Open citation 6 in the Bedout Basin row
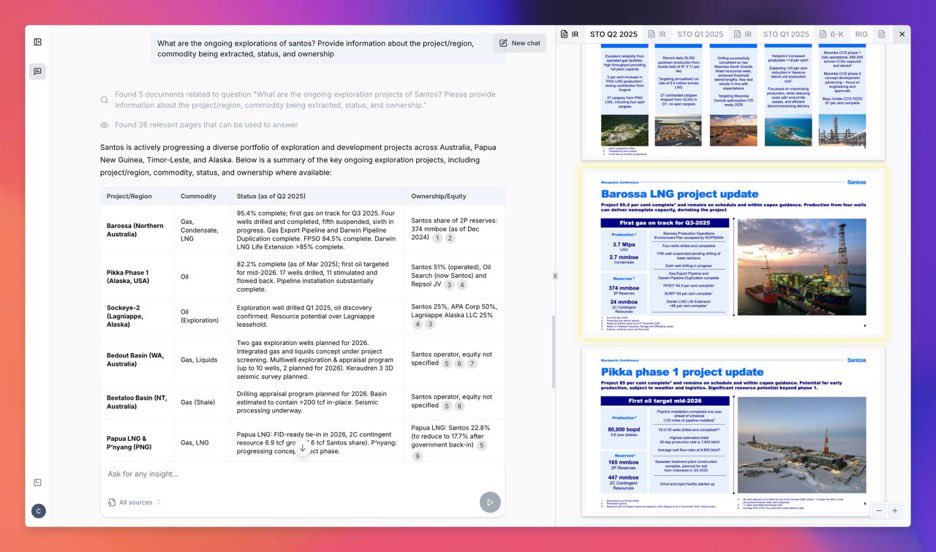Screen dimensions: 936x552 459,363
